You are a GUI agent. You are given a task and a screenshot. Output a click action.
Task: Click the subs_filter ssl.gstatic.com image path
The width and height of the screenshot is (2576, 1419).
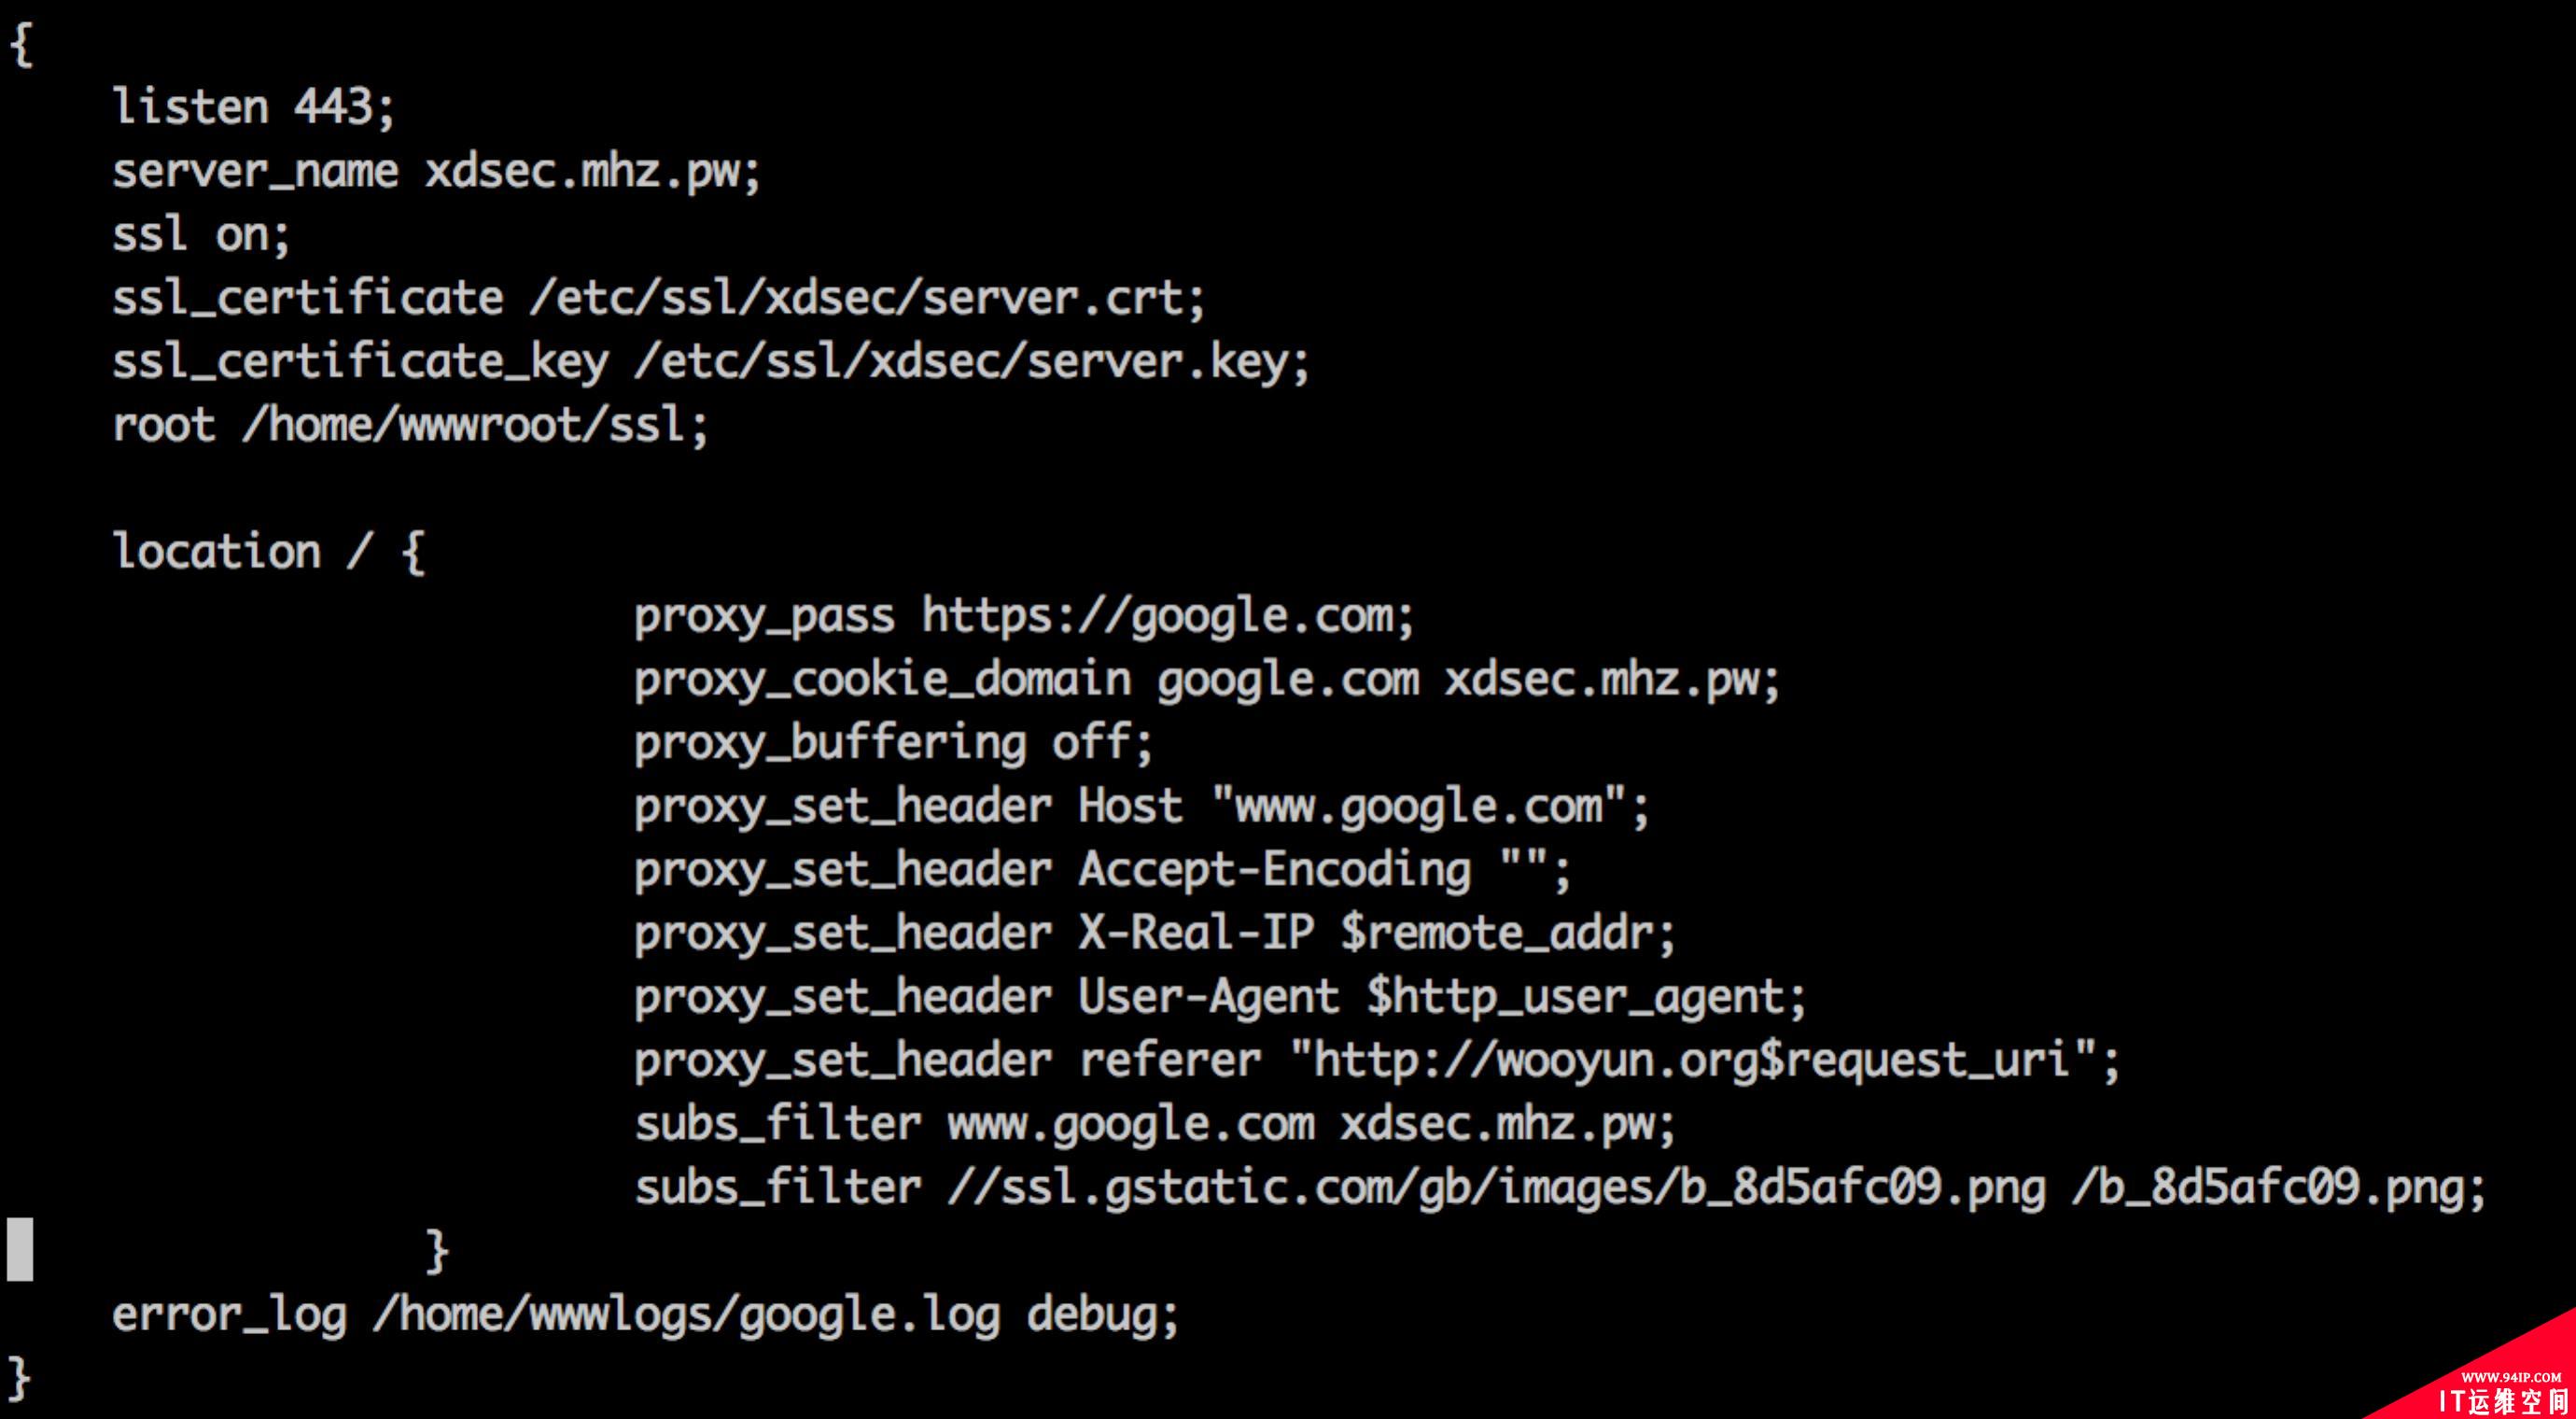pyautogui.click(x=1496, y=1188)
